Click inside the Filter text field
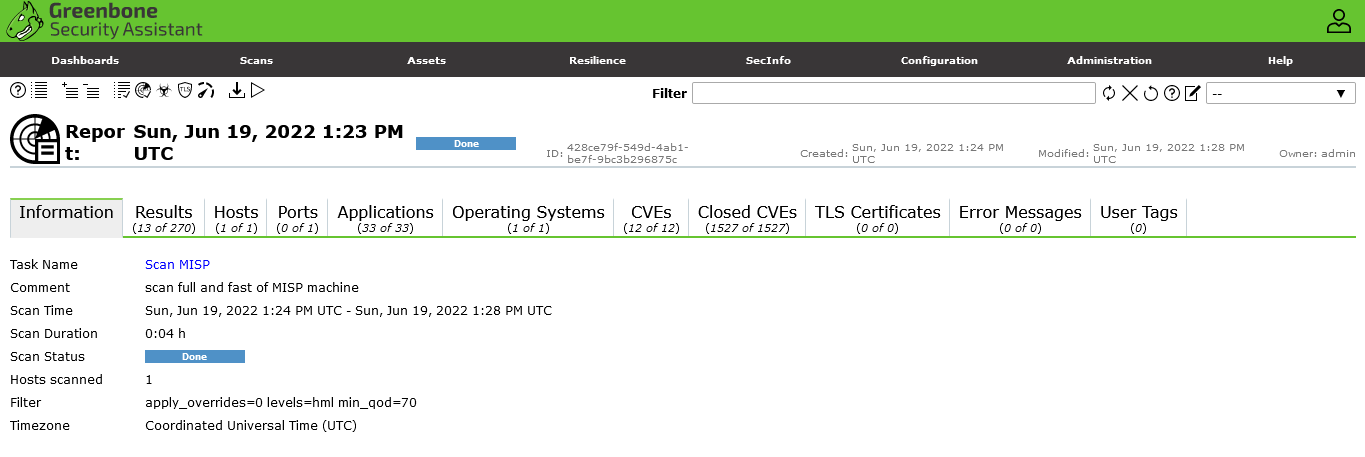 point(893,93)
